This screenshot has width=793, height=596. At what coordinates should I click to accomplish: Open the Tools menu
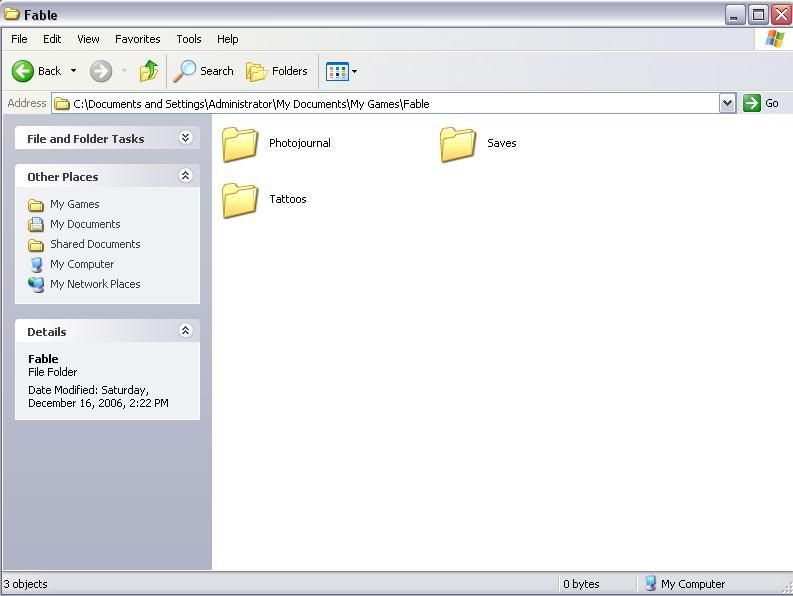[x=189, y=39]
